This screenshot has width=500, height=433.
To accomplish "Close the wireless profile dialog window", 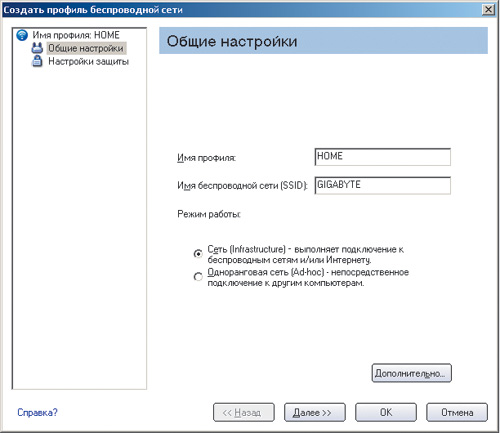I will (488, 9).
